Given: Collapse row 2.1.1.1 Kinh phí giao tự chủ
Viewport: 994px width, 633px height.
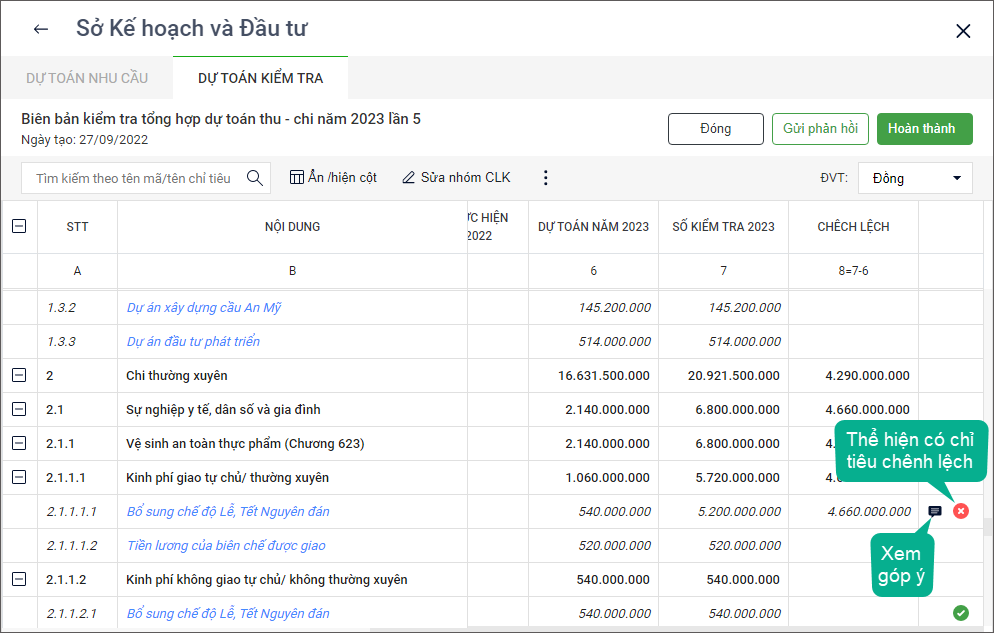Looking at the screenshot, I should pyautogui.click(x=19, y=478).
